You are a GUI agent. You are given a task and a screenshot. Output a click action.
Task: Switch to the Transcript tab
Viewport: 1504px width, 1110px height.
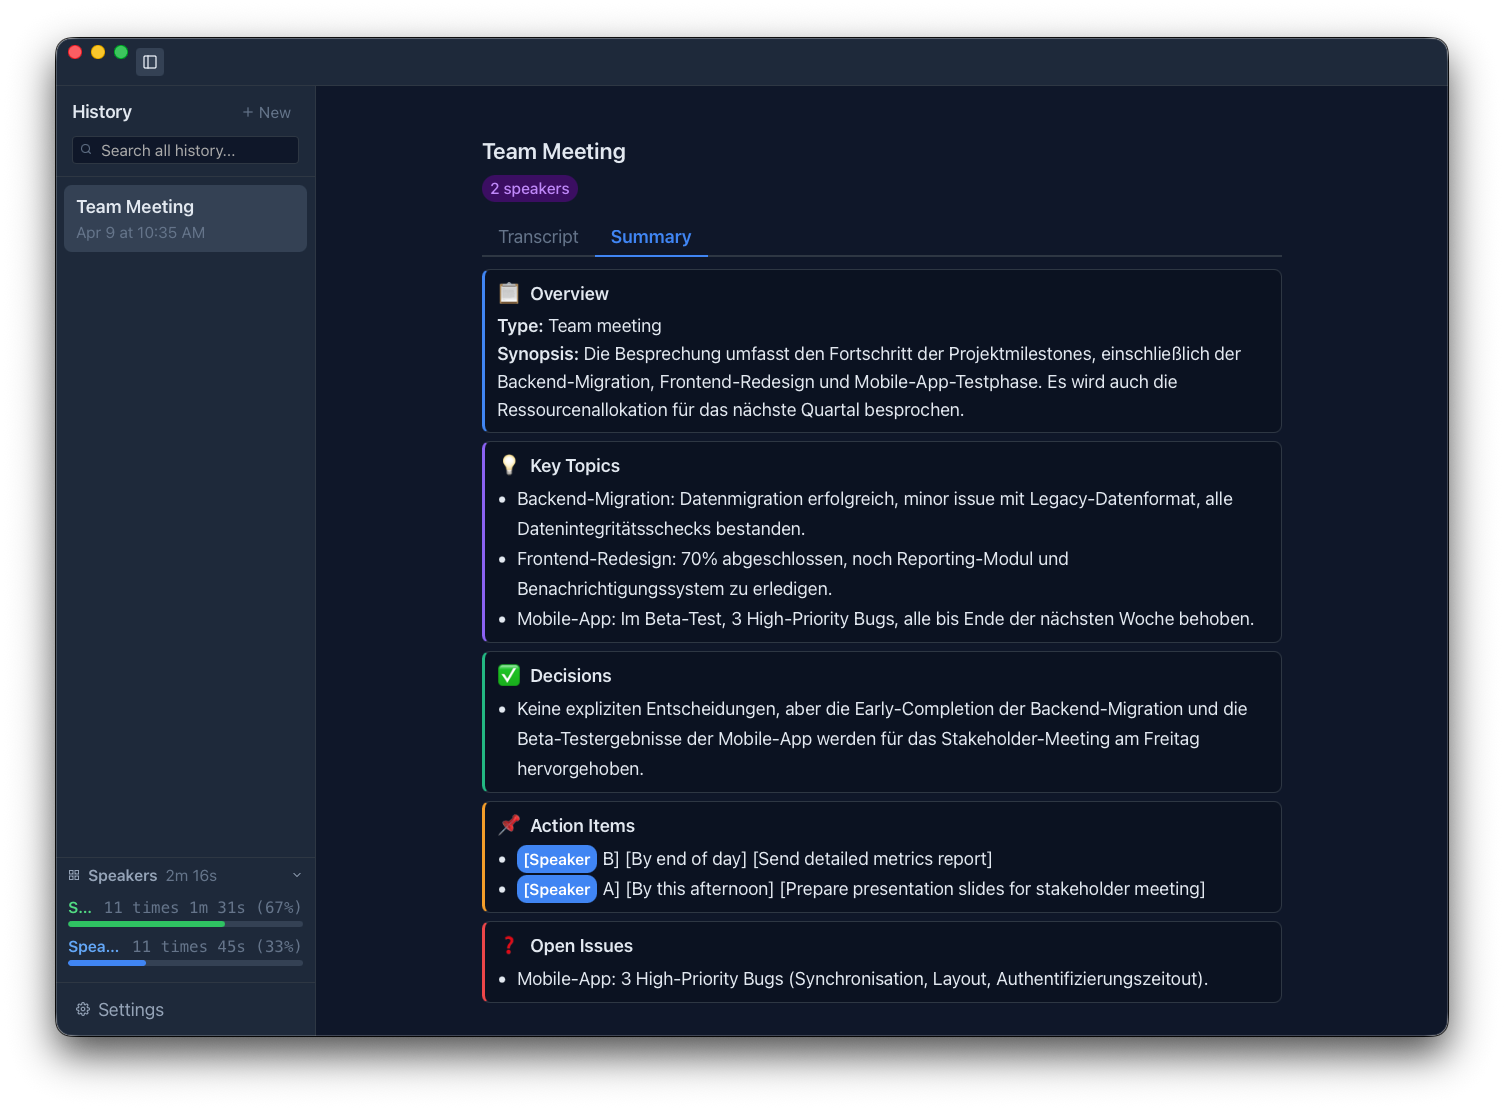coord(538,237)
